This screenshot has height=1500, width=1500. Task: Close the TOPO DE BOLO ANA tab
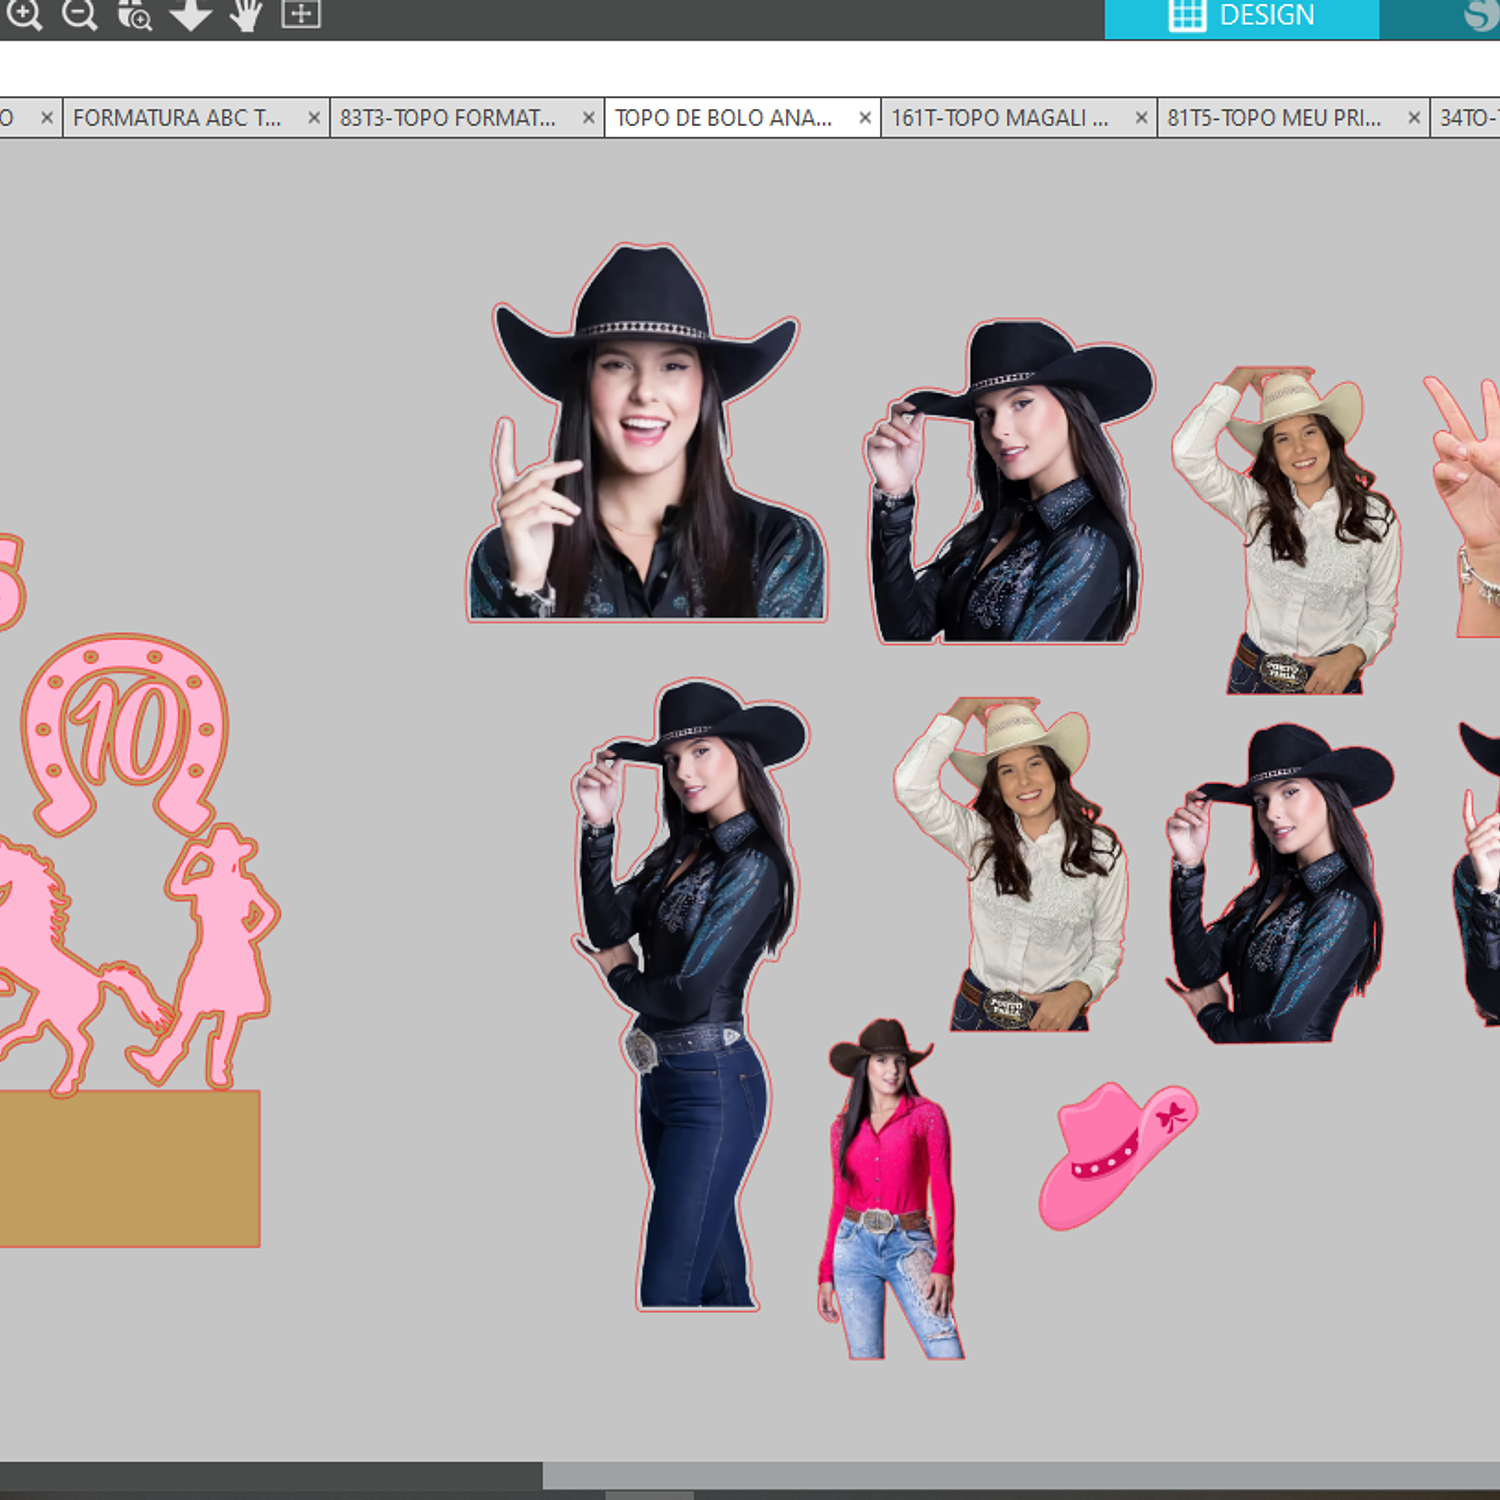[x=865, y=118]
